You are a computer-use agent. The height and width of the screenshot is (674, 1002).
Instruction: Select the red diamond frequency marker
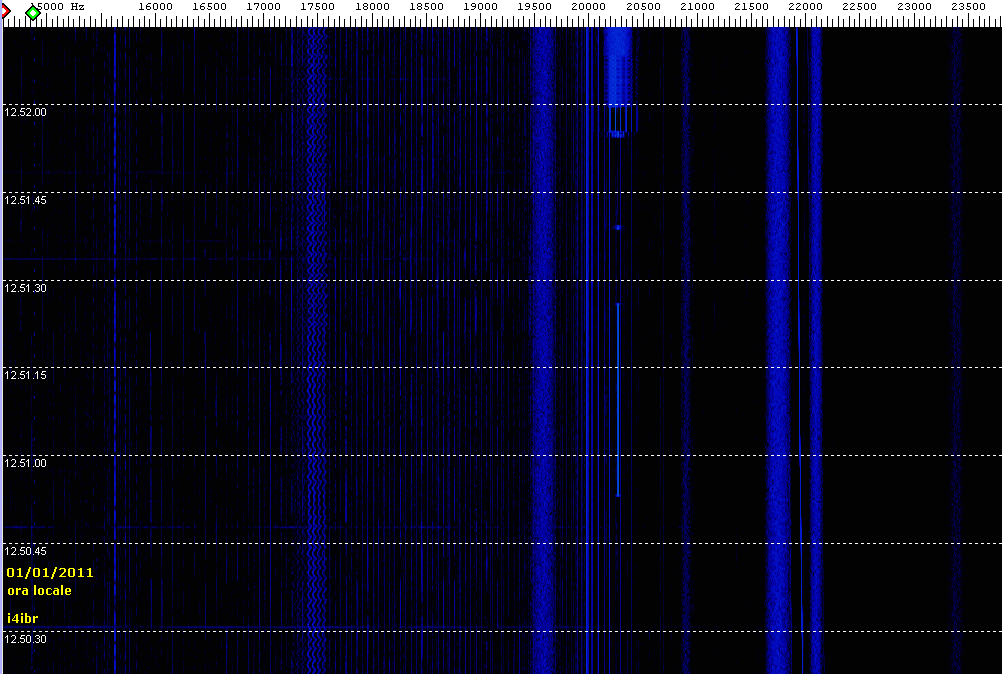[x=5, y=11]
